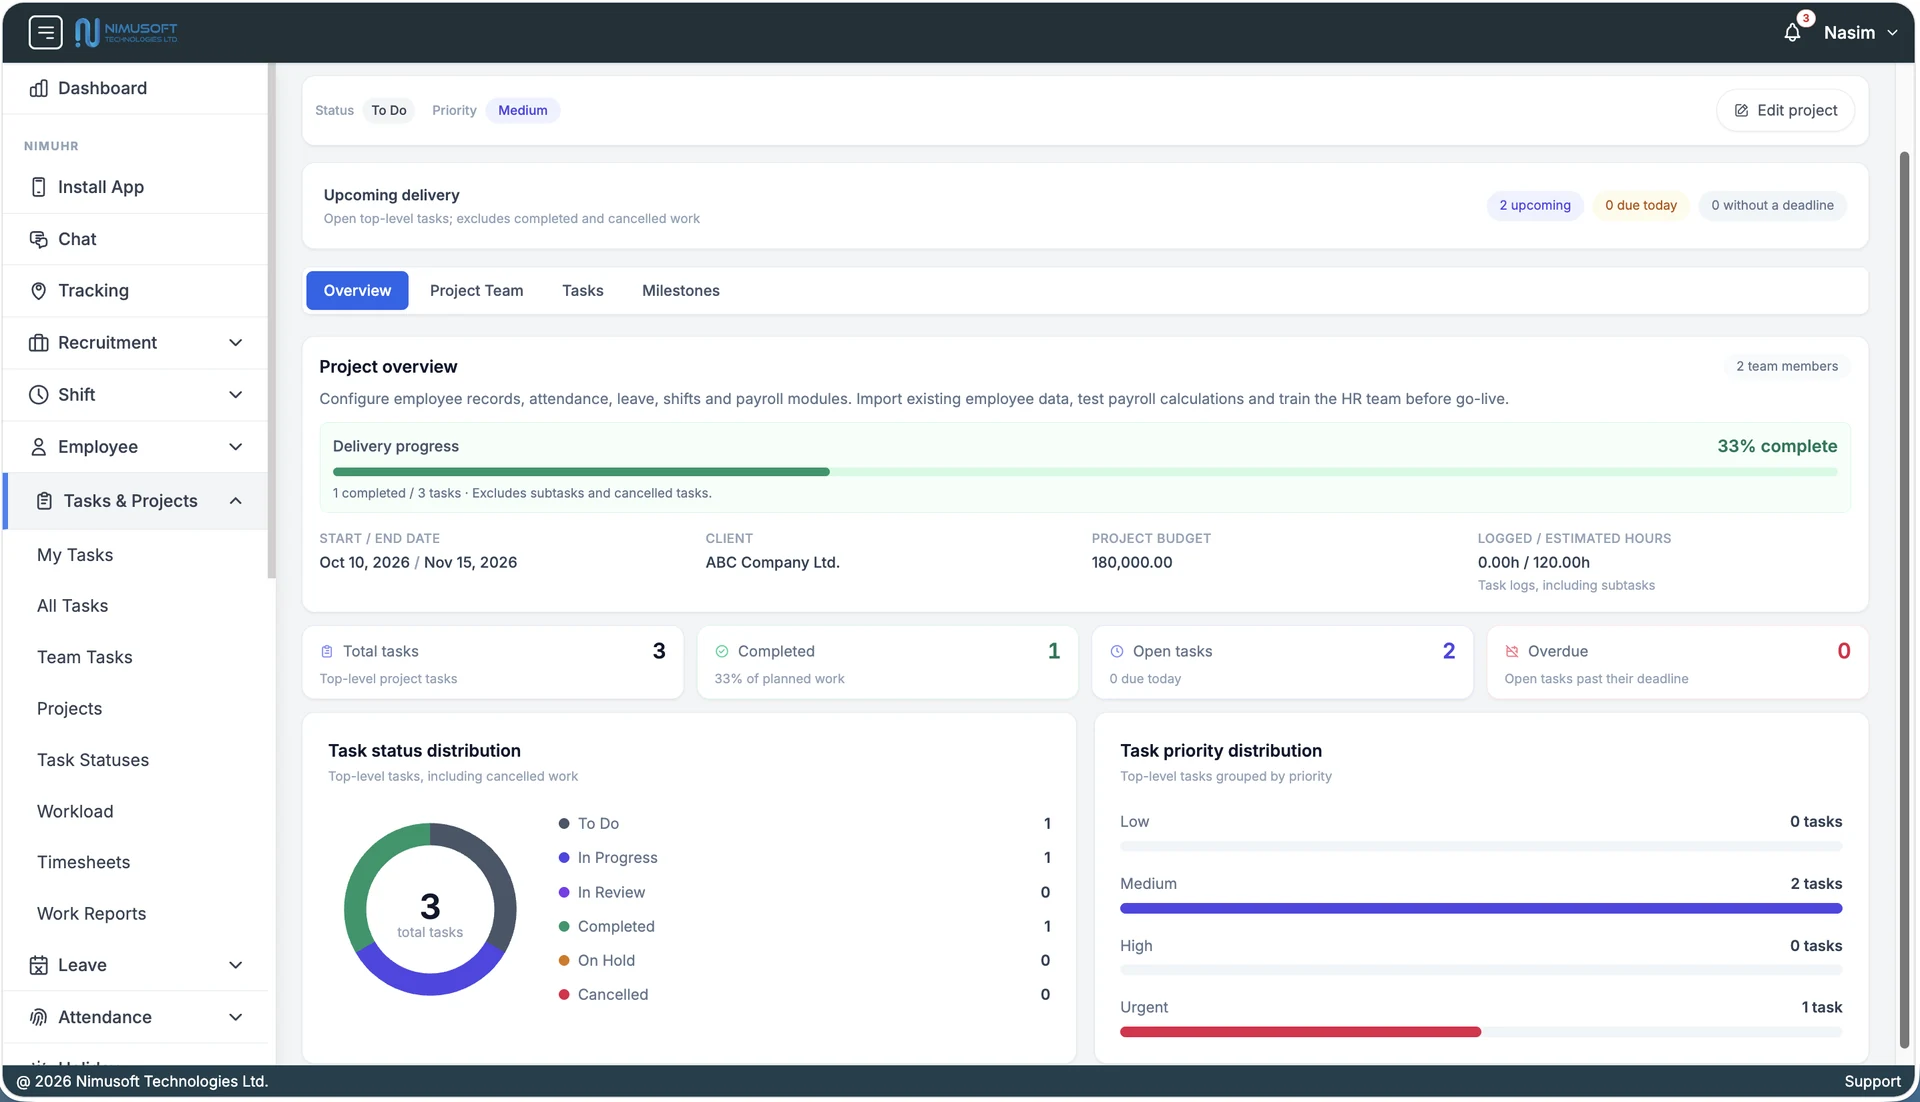Click the pencil icon on Edit project
This screenshot has height=1102, width=1920.
pos(1741,110)
